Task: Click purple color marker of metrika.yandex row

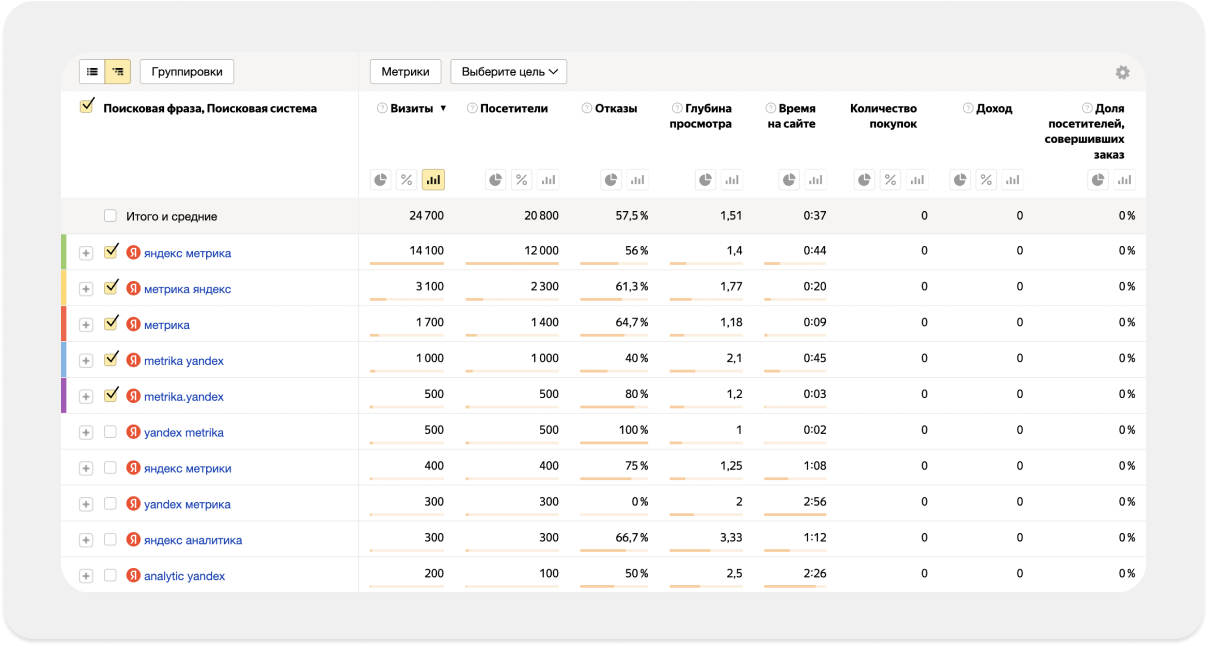Action: tap(63, 396)
